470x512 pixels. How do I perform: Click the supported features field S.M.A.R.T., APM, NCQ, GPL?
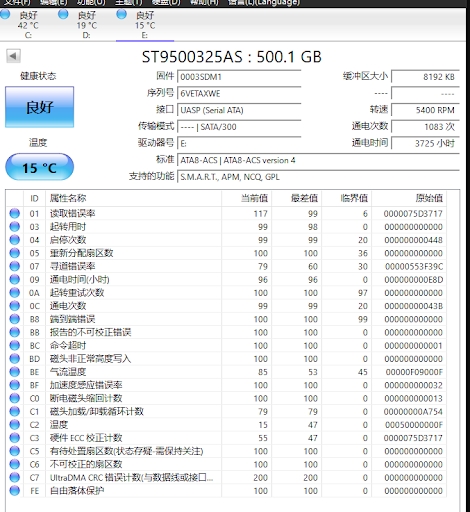pos(319,177)
